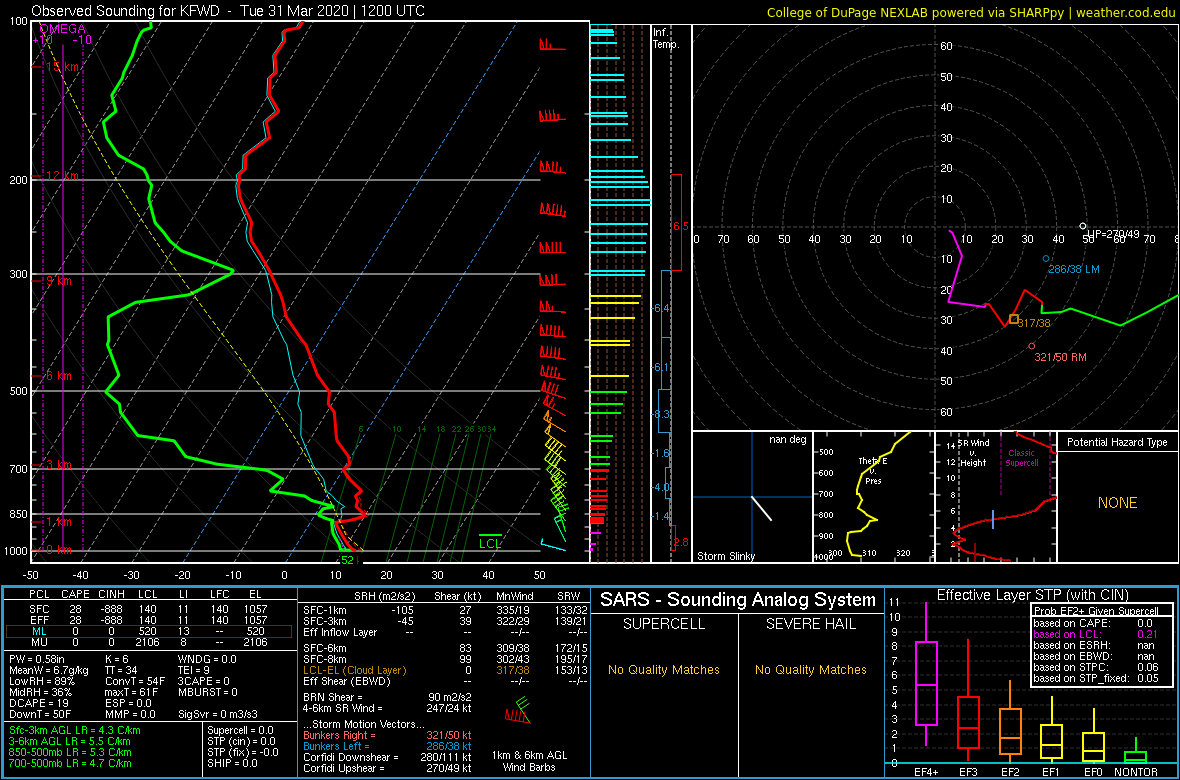Click the 'Storm Slinky' label
This screenshot has height=780, width=1180.
[726, 556]
